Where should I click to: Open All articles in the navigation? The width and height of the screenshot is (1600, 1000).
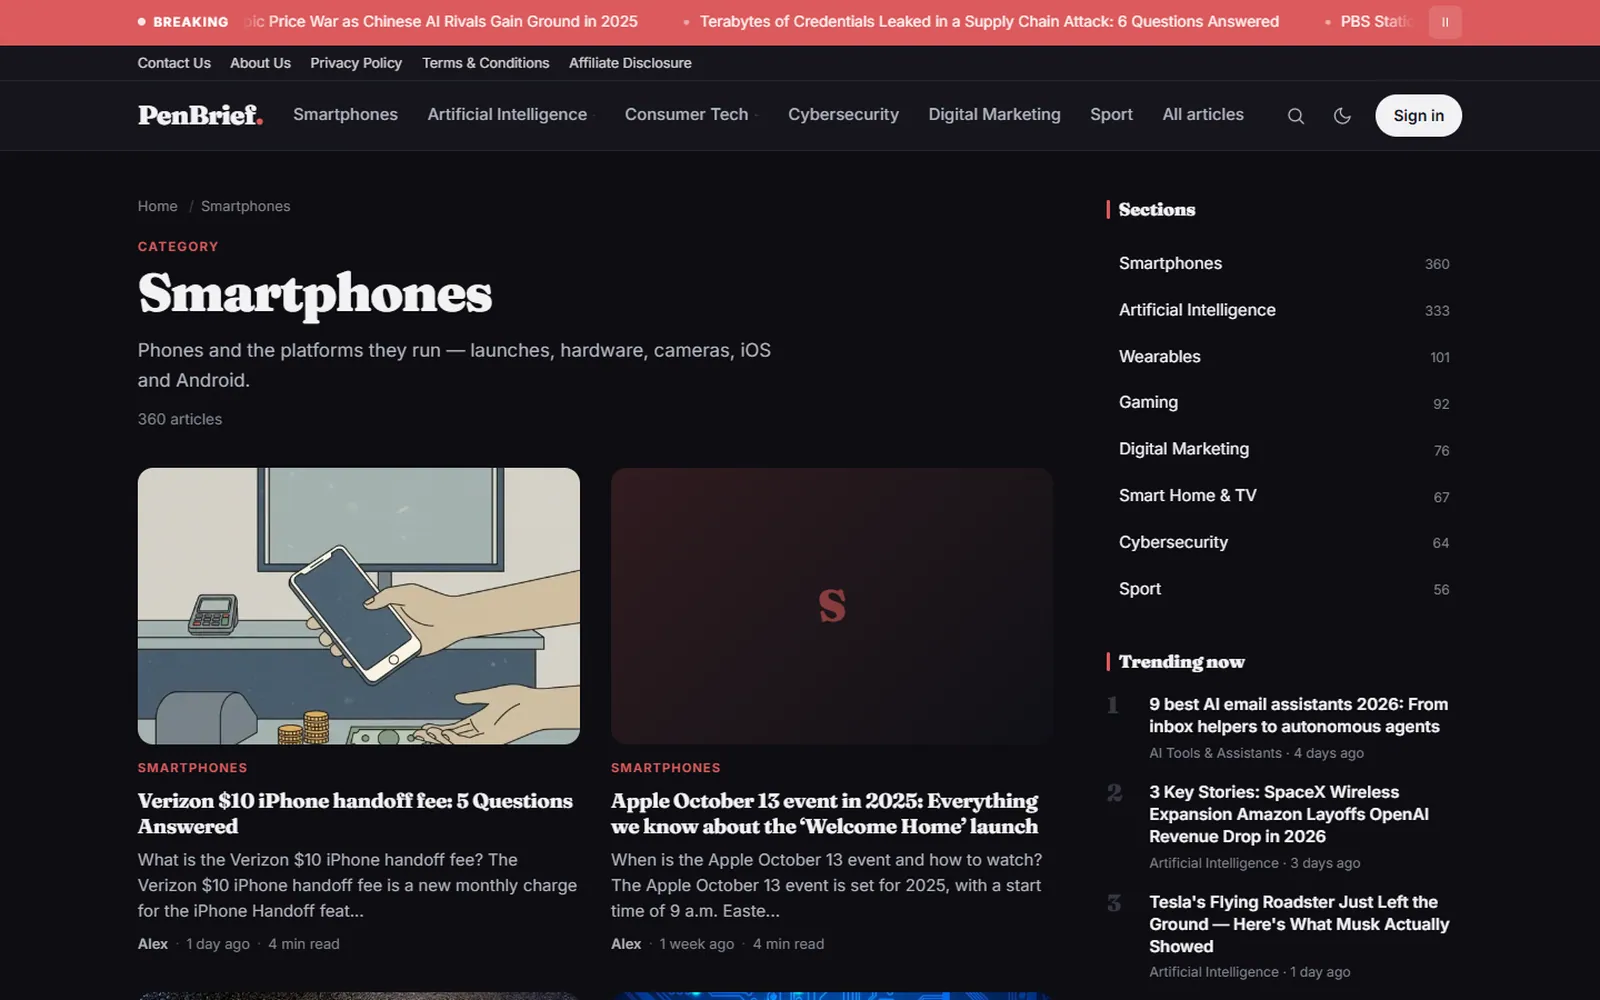click(1203, 115)
